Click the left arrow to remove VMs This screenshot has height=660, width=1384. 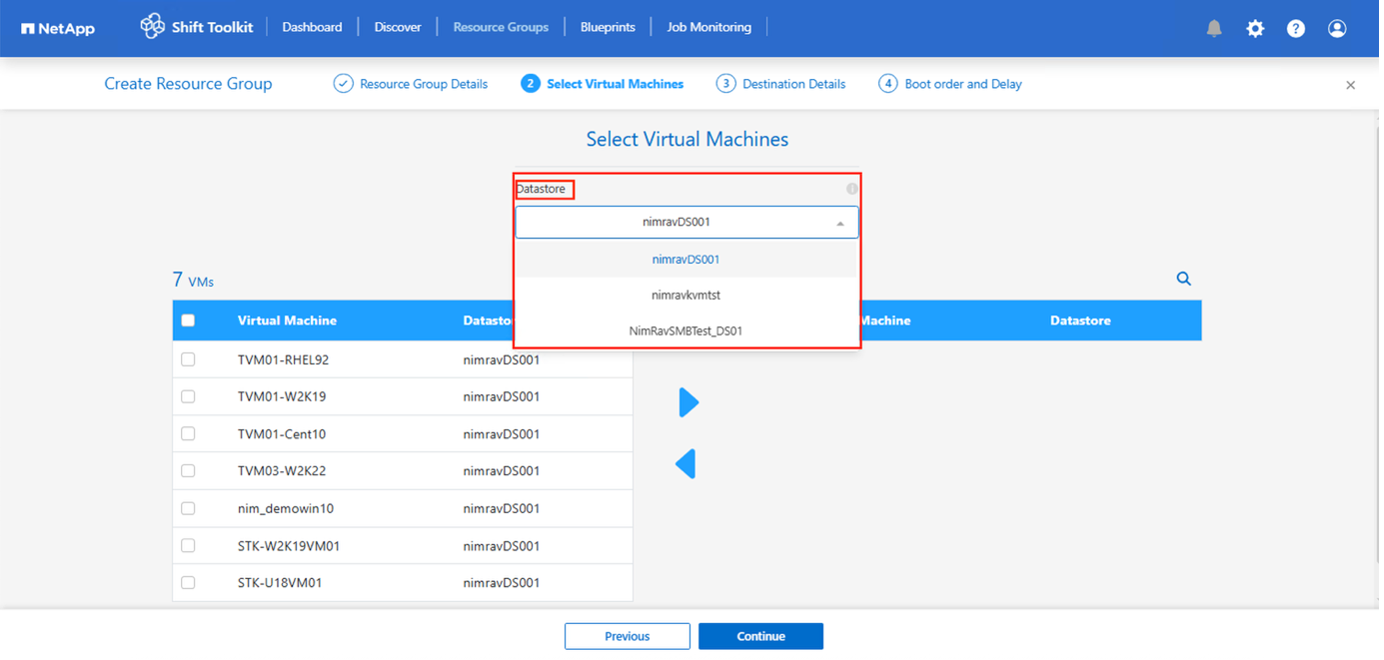pos(686,464)
